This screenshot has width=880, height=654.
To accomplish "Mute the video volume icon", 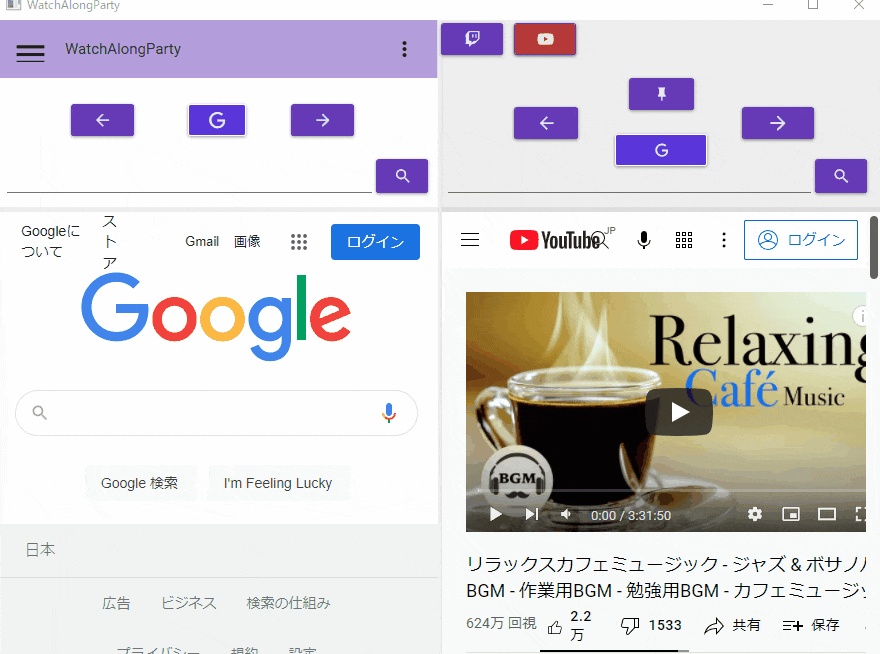I will pos(566,514).
